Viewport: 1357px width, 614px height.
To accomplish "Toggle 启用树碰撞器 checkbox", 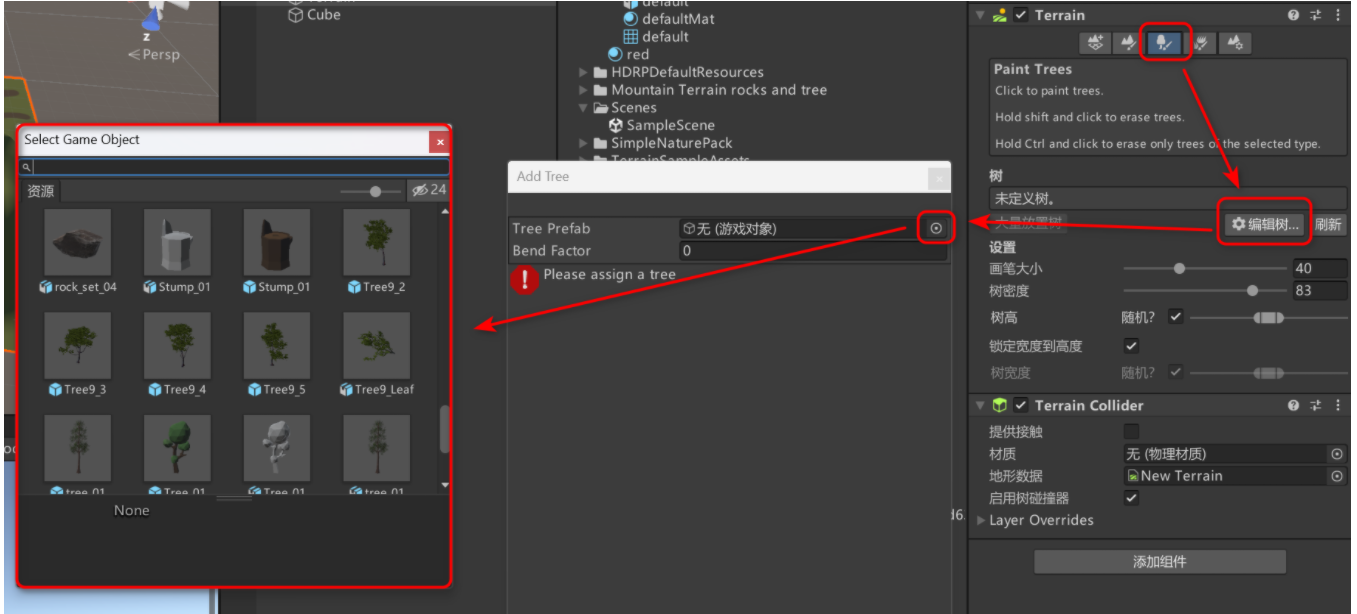I will tap(1131, 498).
